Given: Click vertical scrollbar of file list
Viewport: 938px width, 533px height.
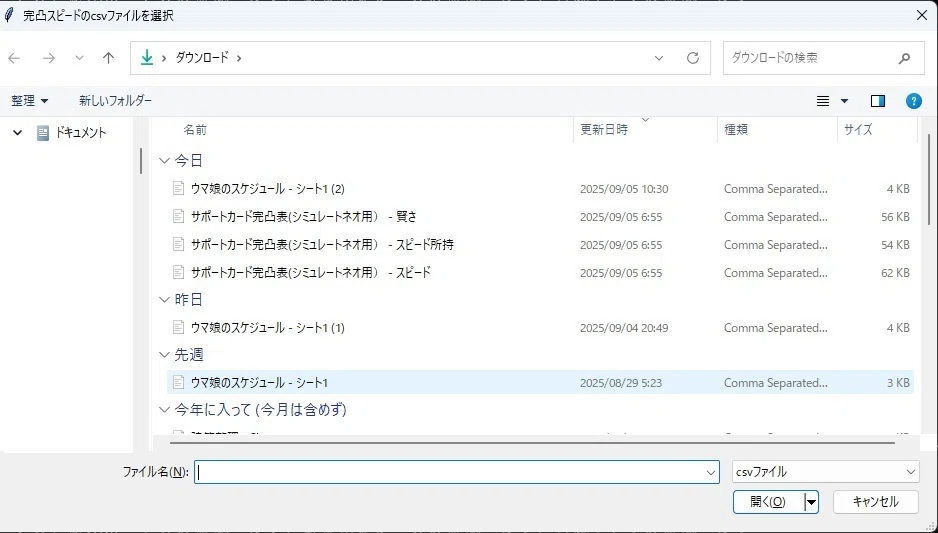Looking at the screenshot, I should point(929,179).
